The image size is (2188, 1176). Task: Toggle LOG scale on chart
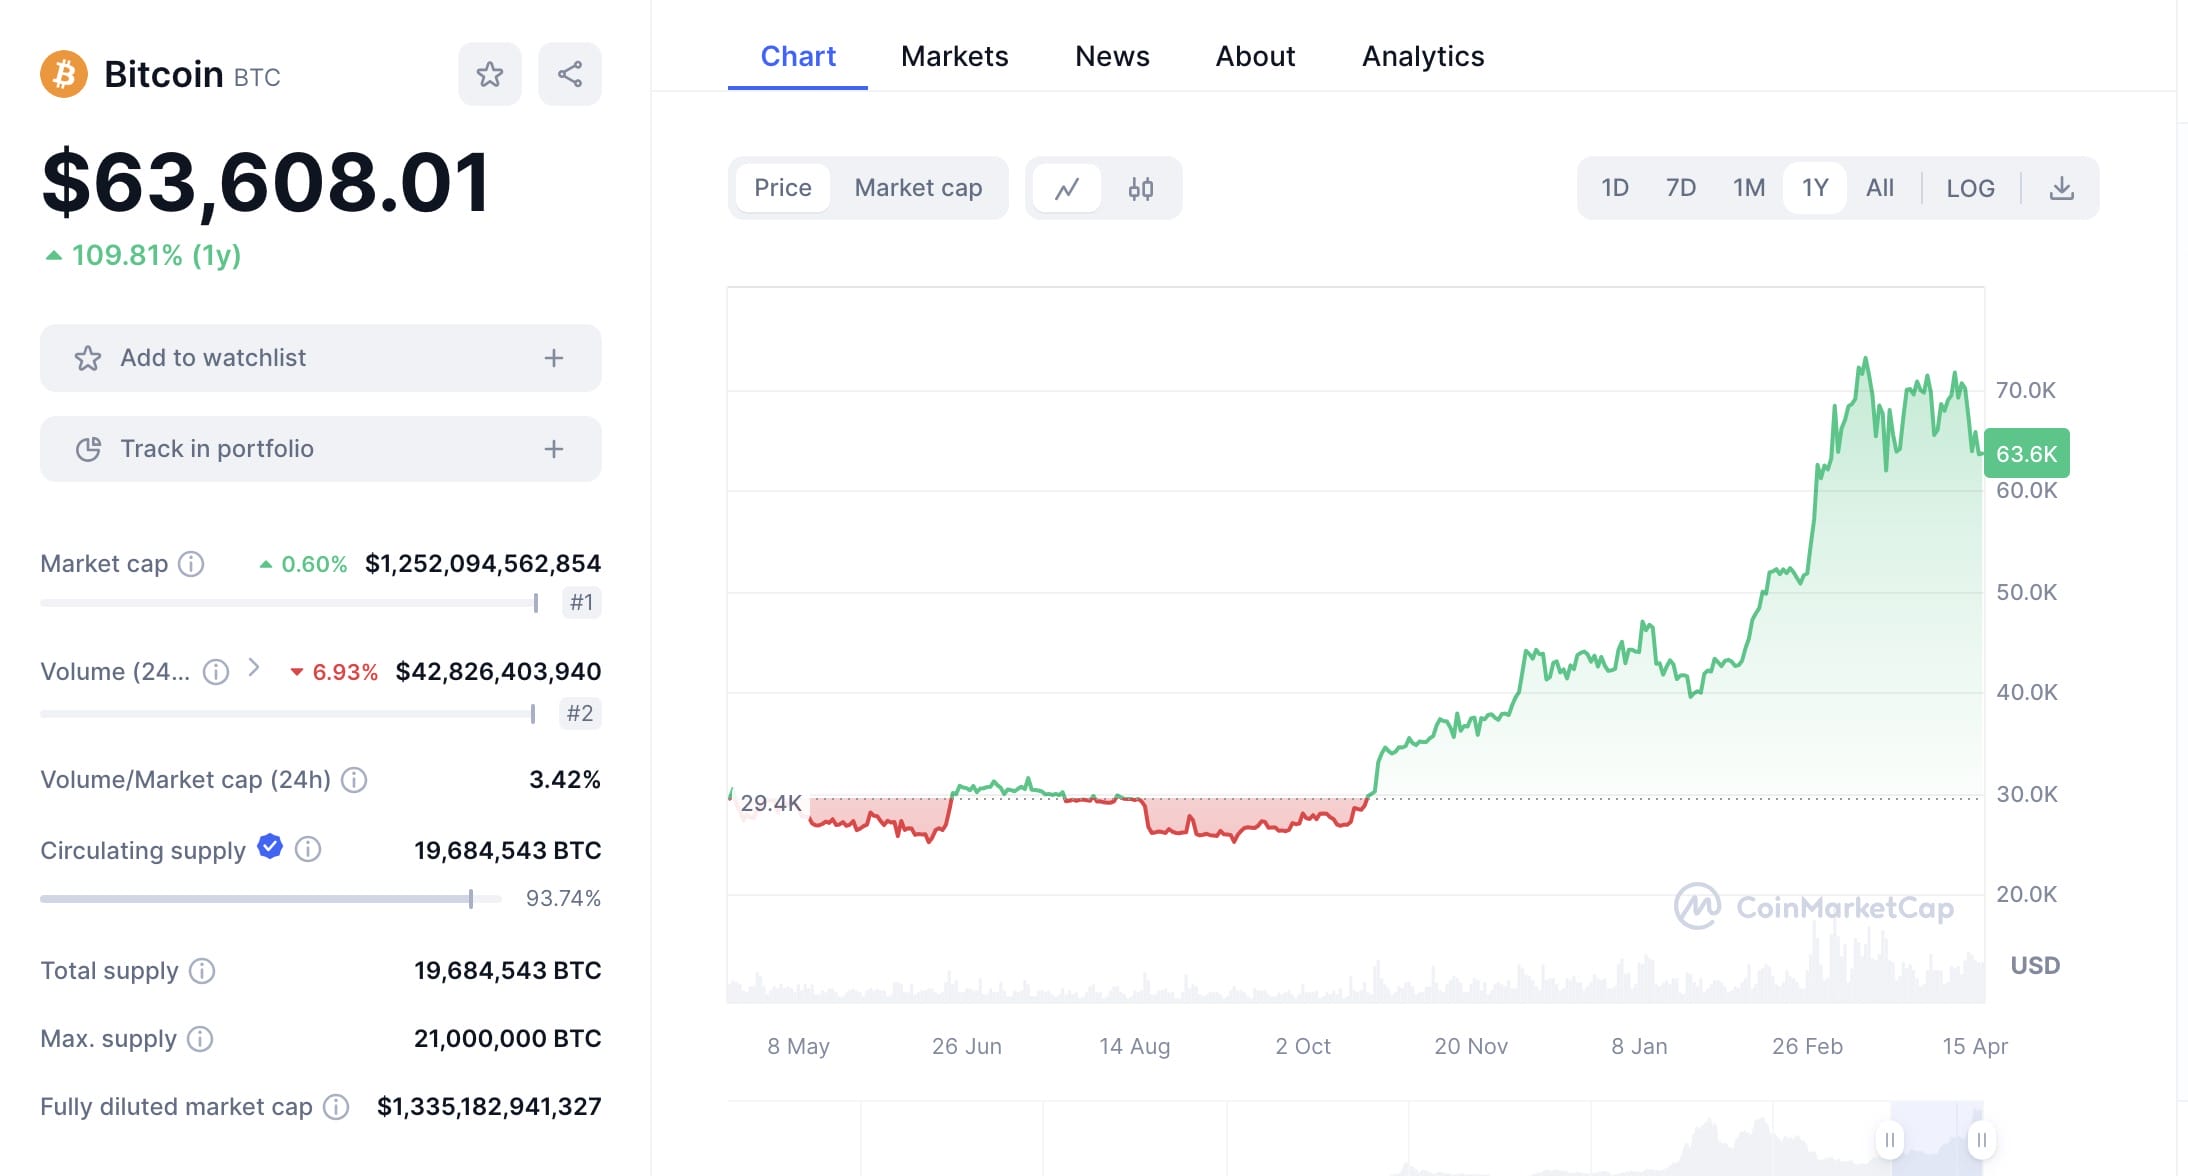[x=1970, y=188]
